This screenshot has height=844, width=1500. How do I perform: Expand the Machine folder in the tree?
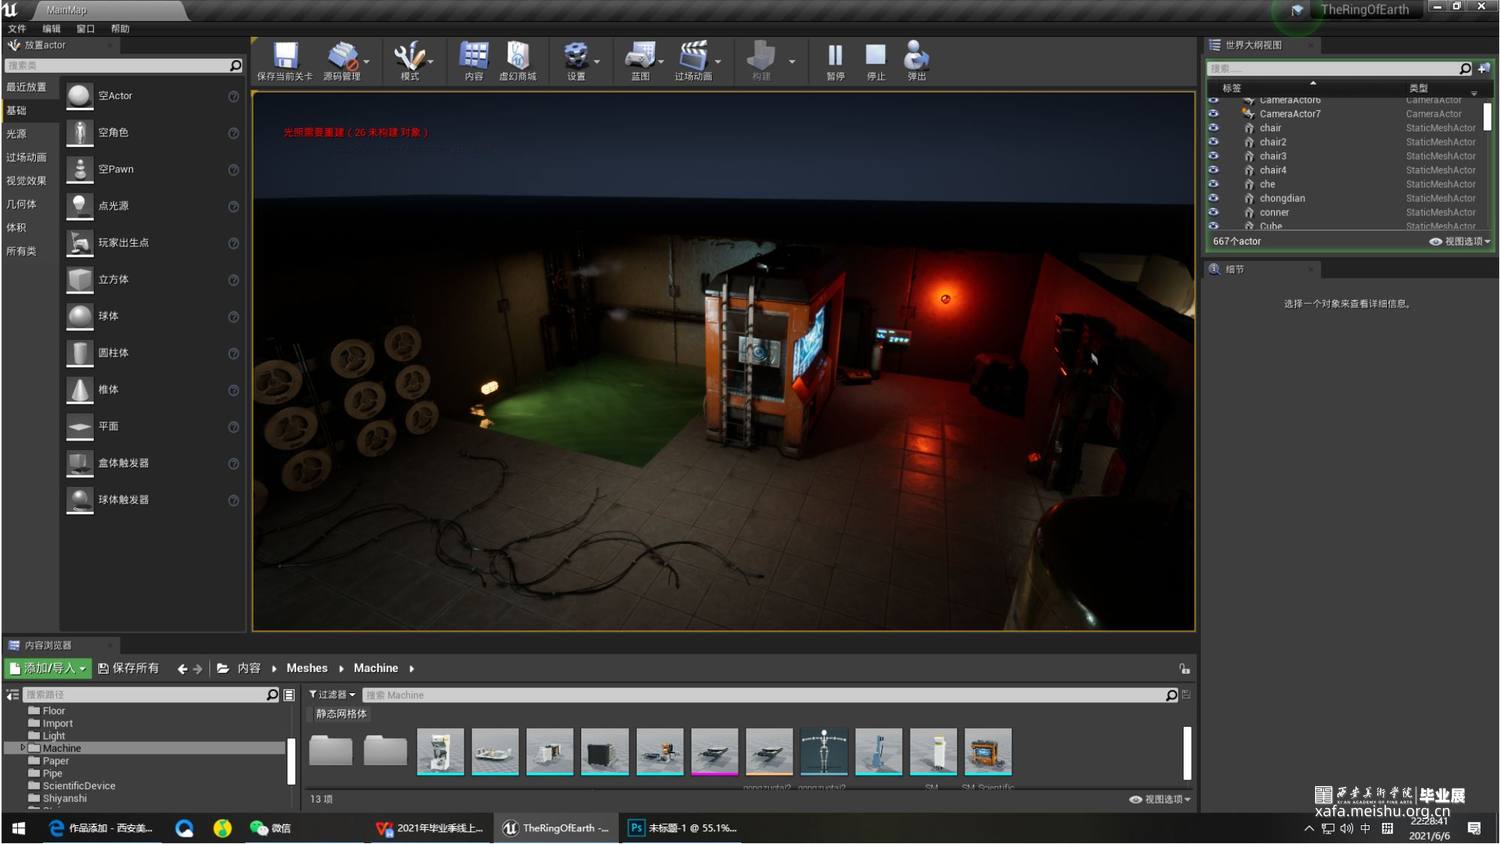coord(22,748)
